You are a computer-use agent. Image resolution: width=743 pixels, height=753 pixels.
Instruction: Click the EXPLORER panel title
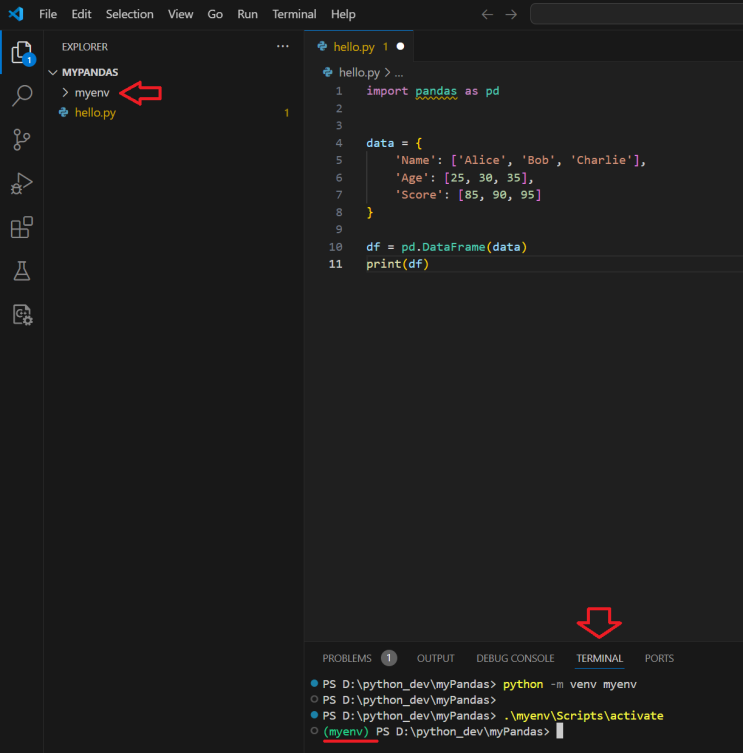pyautogui.click(x=85, y=47)
